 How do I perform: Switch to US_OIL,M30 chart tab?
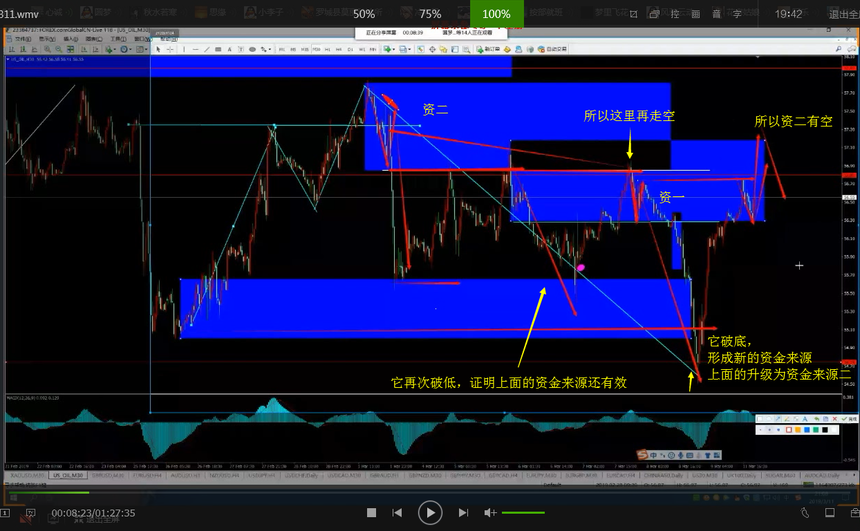(68, 475)
